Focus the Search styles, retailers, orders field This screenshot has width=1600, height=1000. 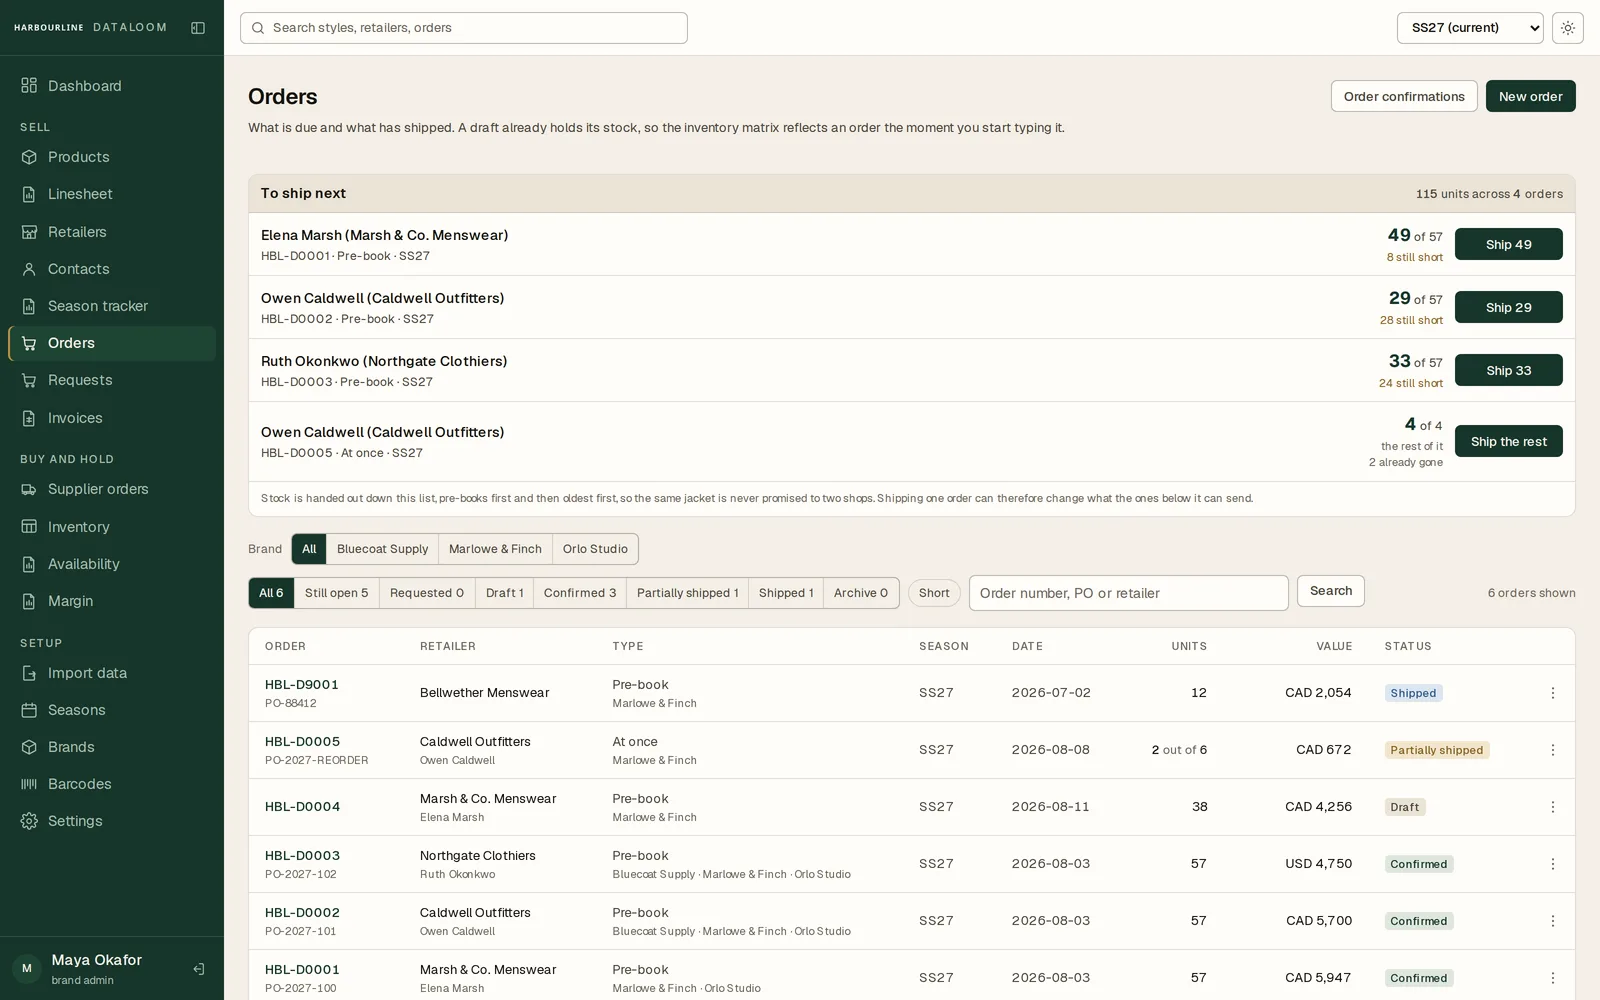tap(464, 28)
